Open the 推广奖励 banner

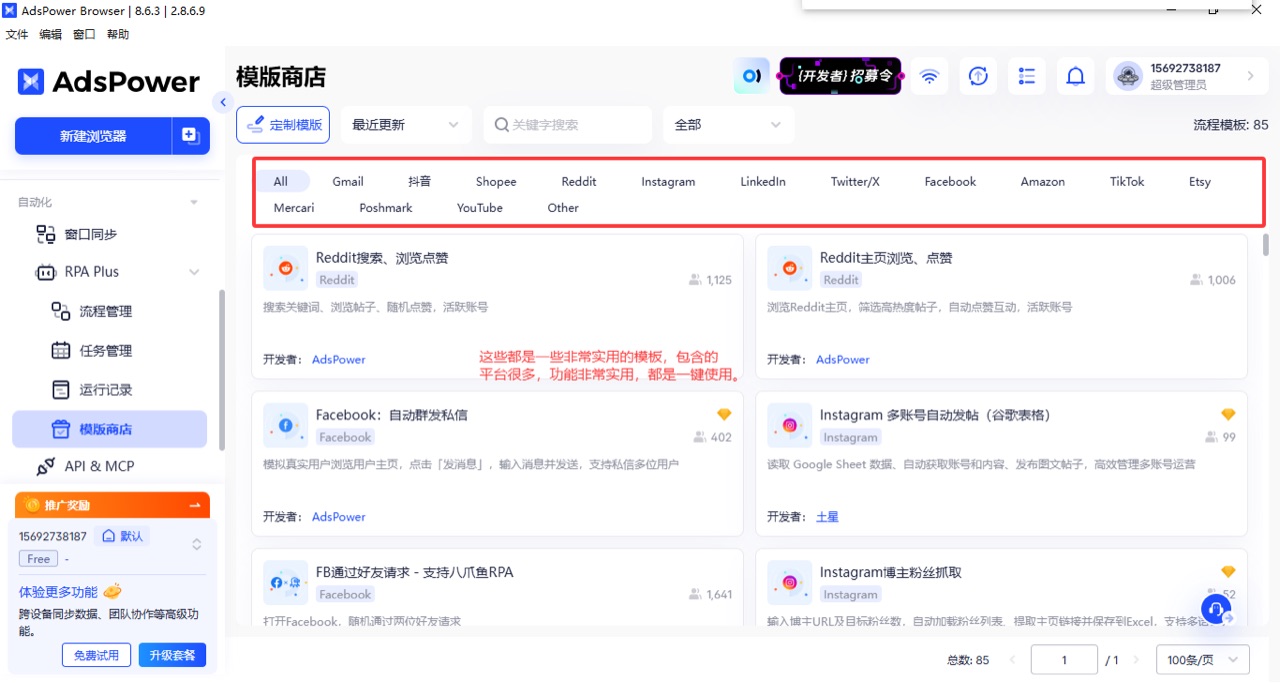pos(112,505)
